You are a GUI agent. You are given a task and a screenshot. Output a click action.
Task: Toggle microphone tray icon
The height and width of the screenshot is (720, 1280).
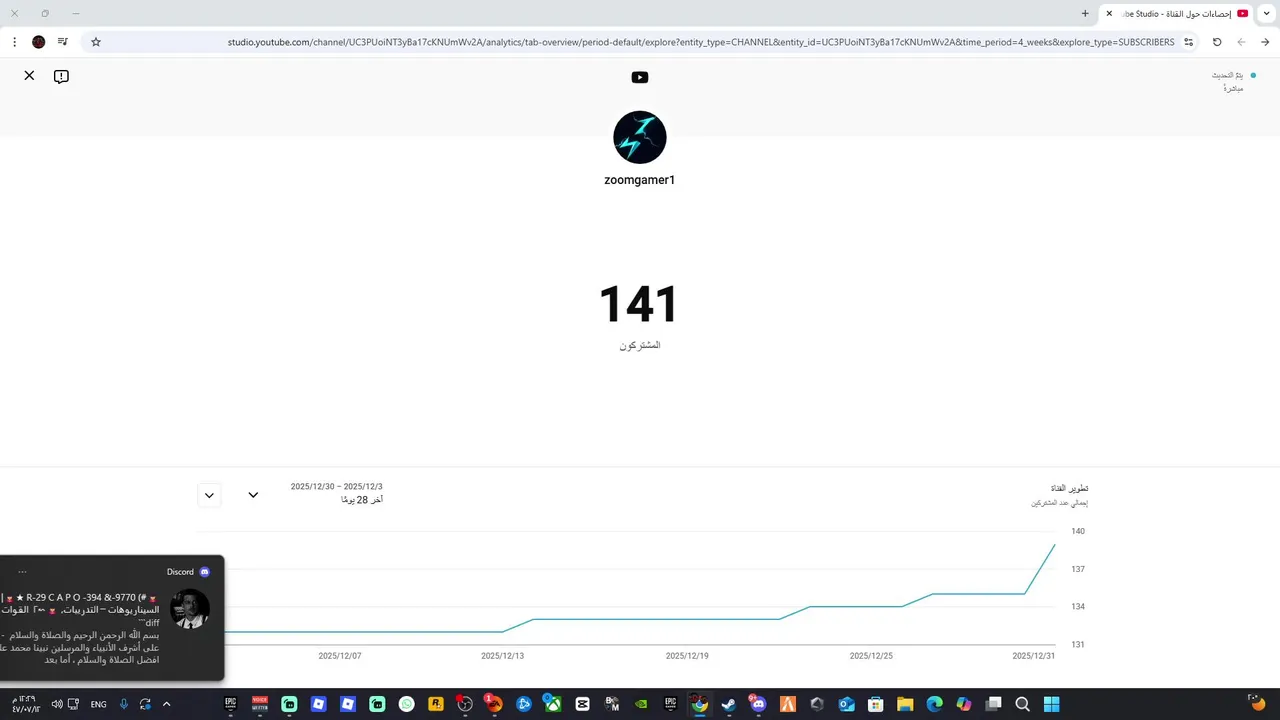(124, 704)
